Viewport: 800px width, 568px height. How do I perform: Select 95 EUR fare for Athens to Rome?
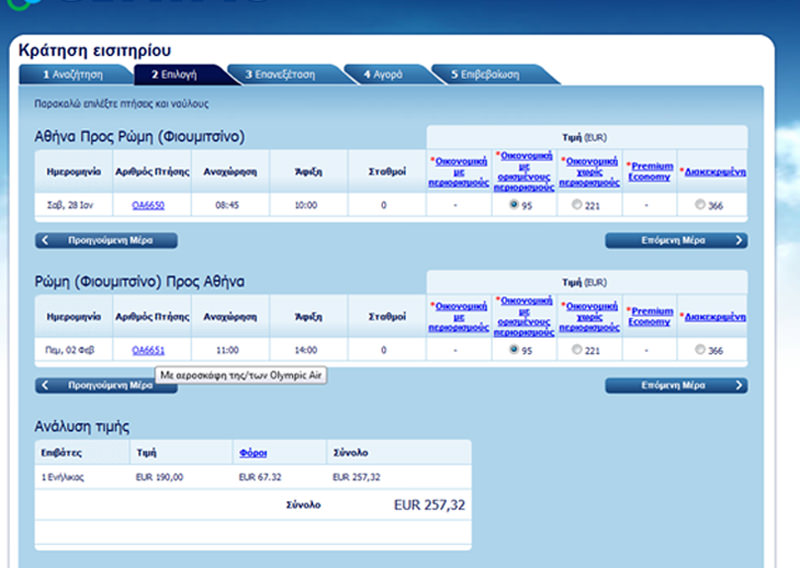(x=514, y=205)
